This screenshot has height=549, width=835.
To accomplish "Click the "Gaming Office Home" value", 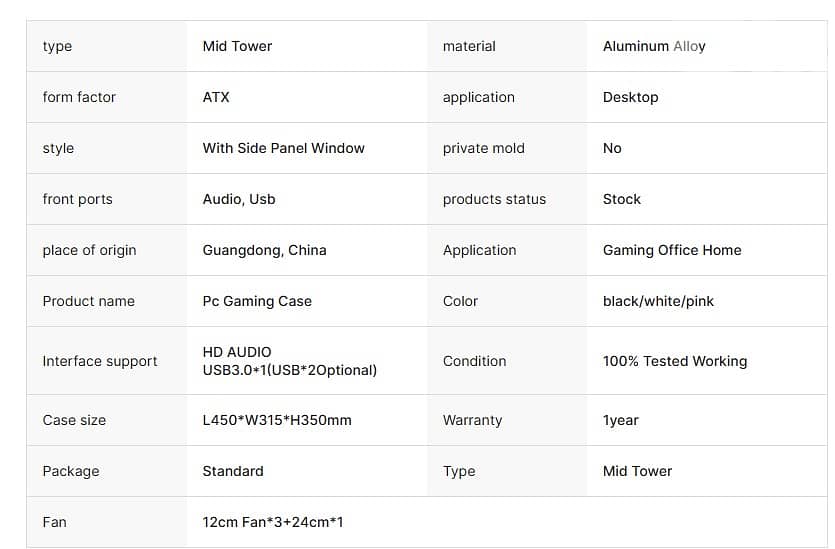I will (672, 250).
